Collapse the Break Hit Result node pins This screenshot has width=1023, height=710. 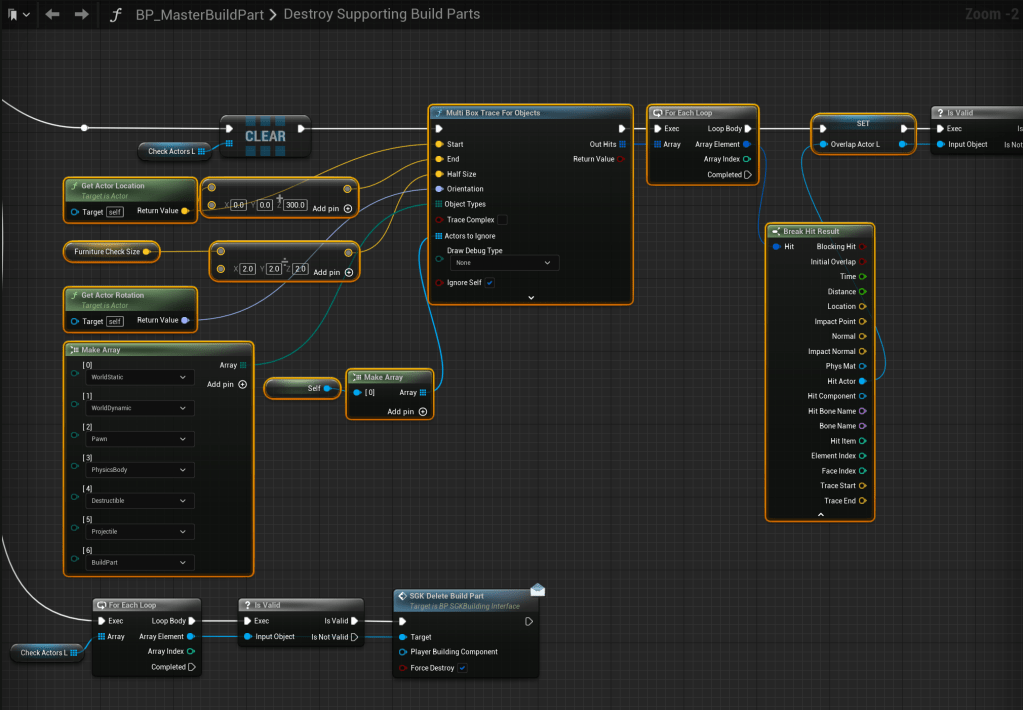820,514
